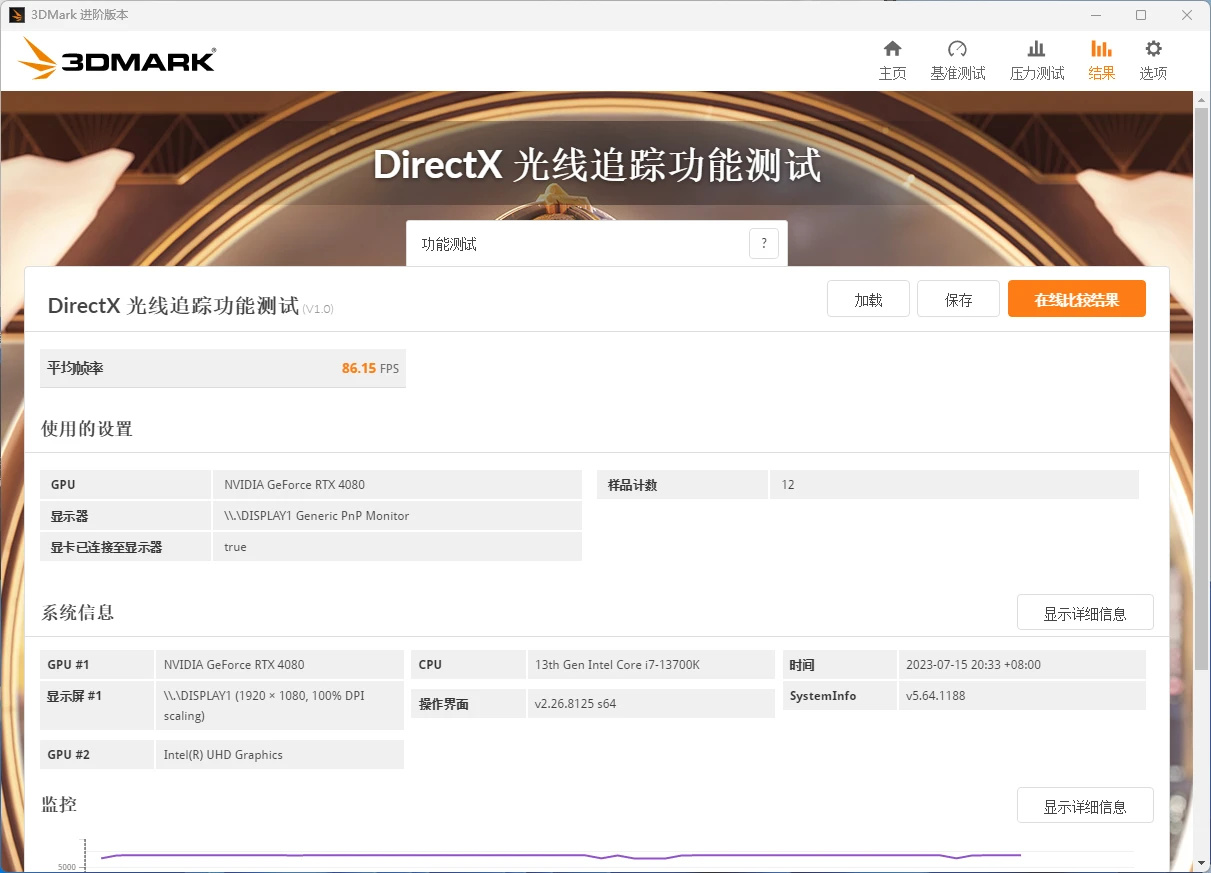Click the DirectX 光线追踪功能测试 banner heading
Viewport: 1211px width, 873px height.
coord(597,165)
